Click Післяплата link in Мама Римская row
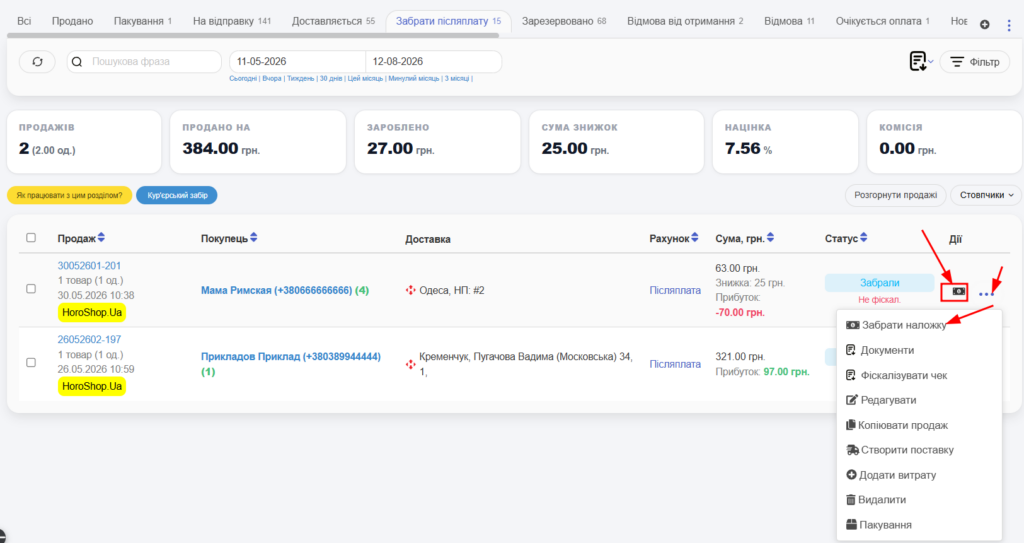 coord(675,290)
